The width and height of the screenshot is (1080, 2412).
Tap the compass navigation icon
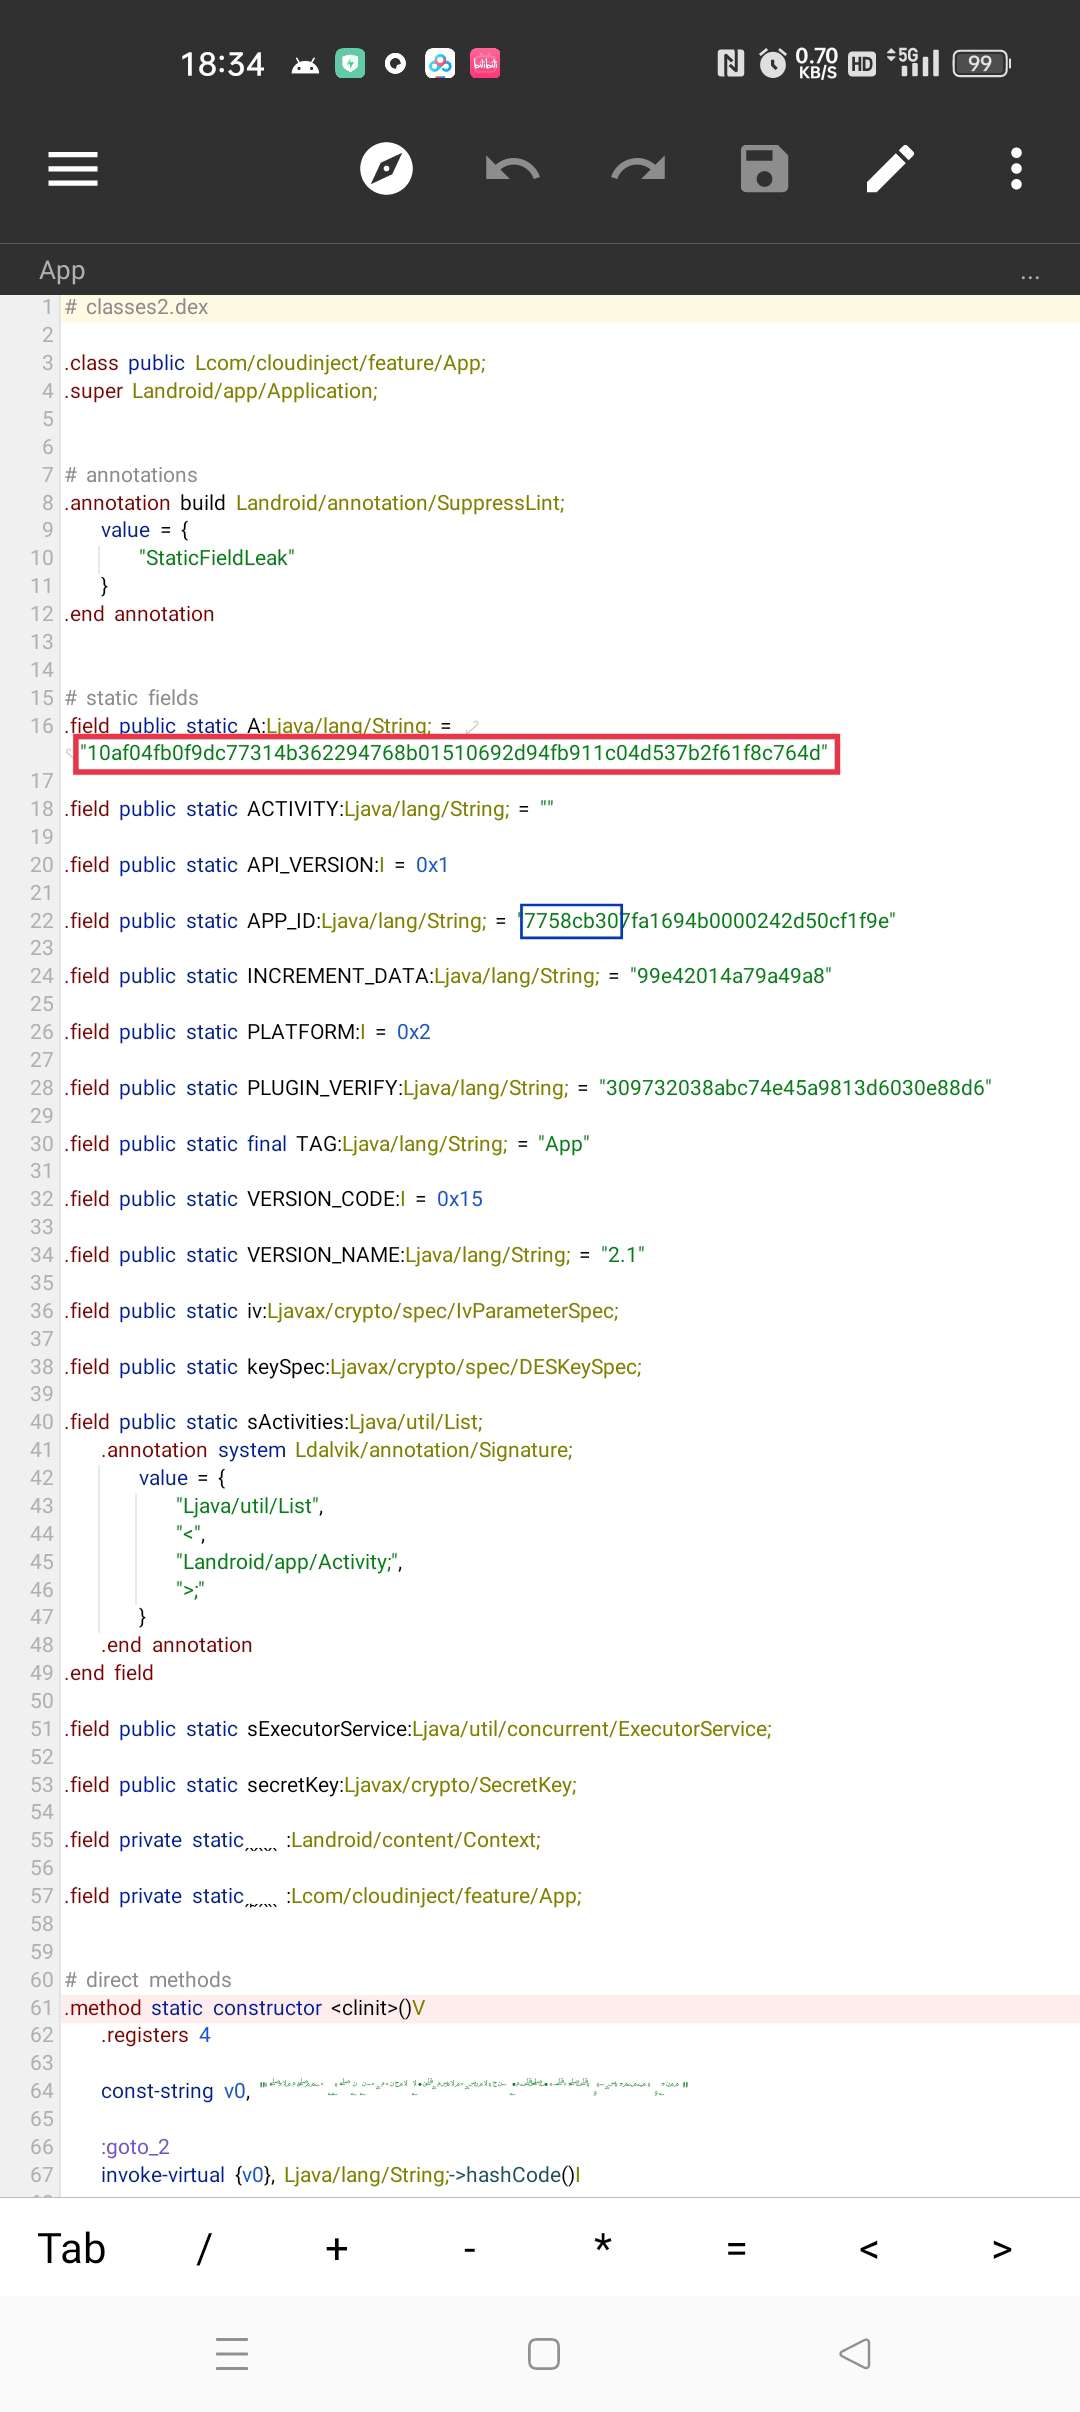tap(386, 169)
